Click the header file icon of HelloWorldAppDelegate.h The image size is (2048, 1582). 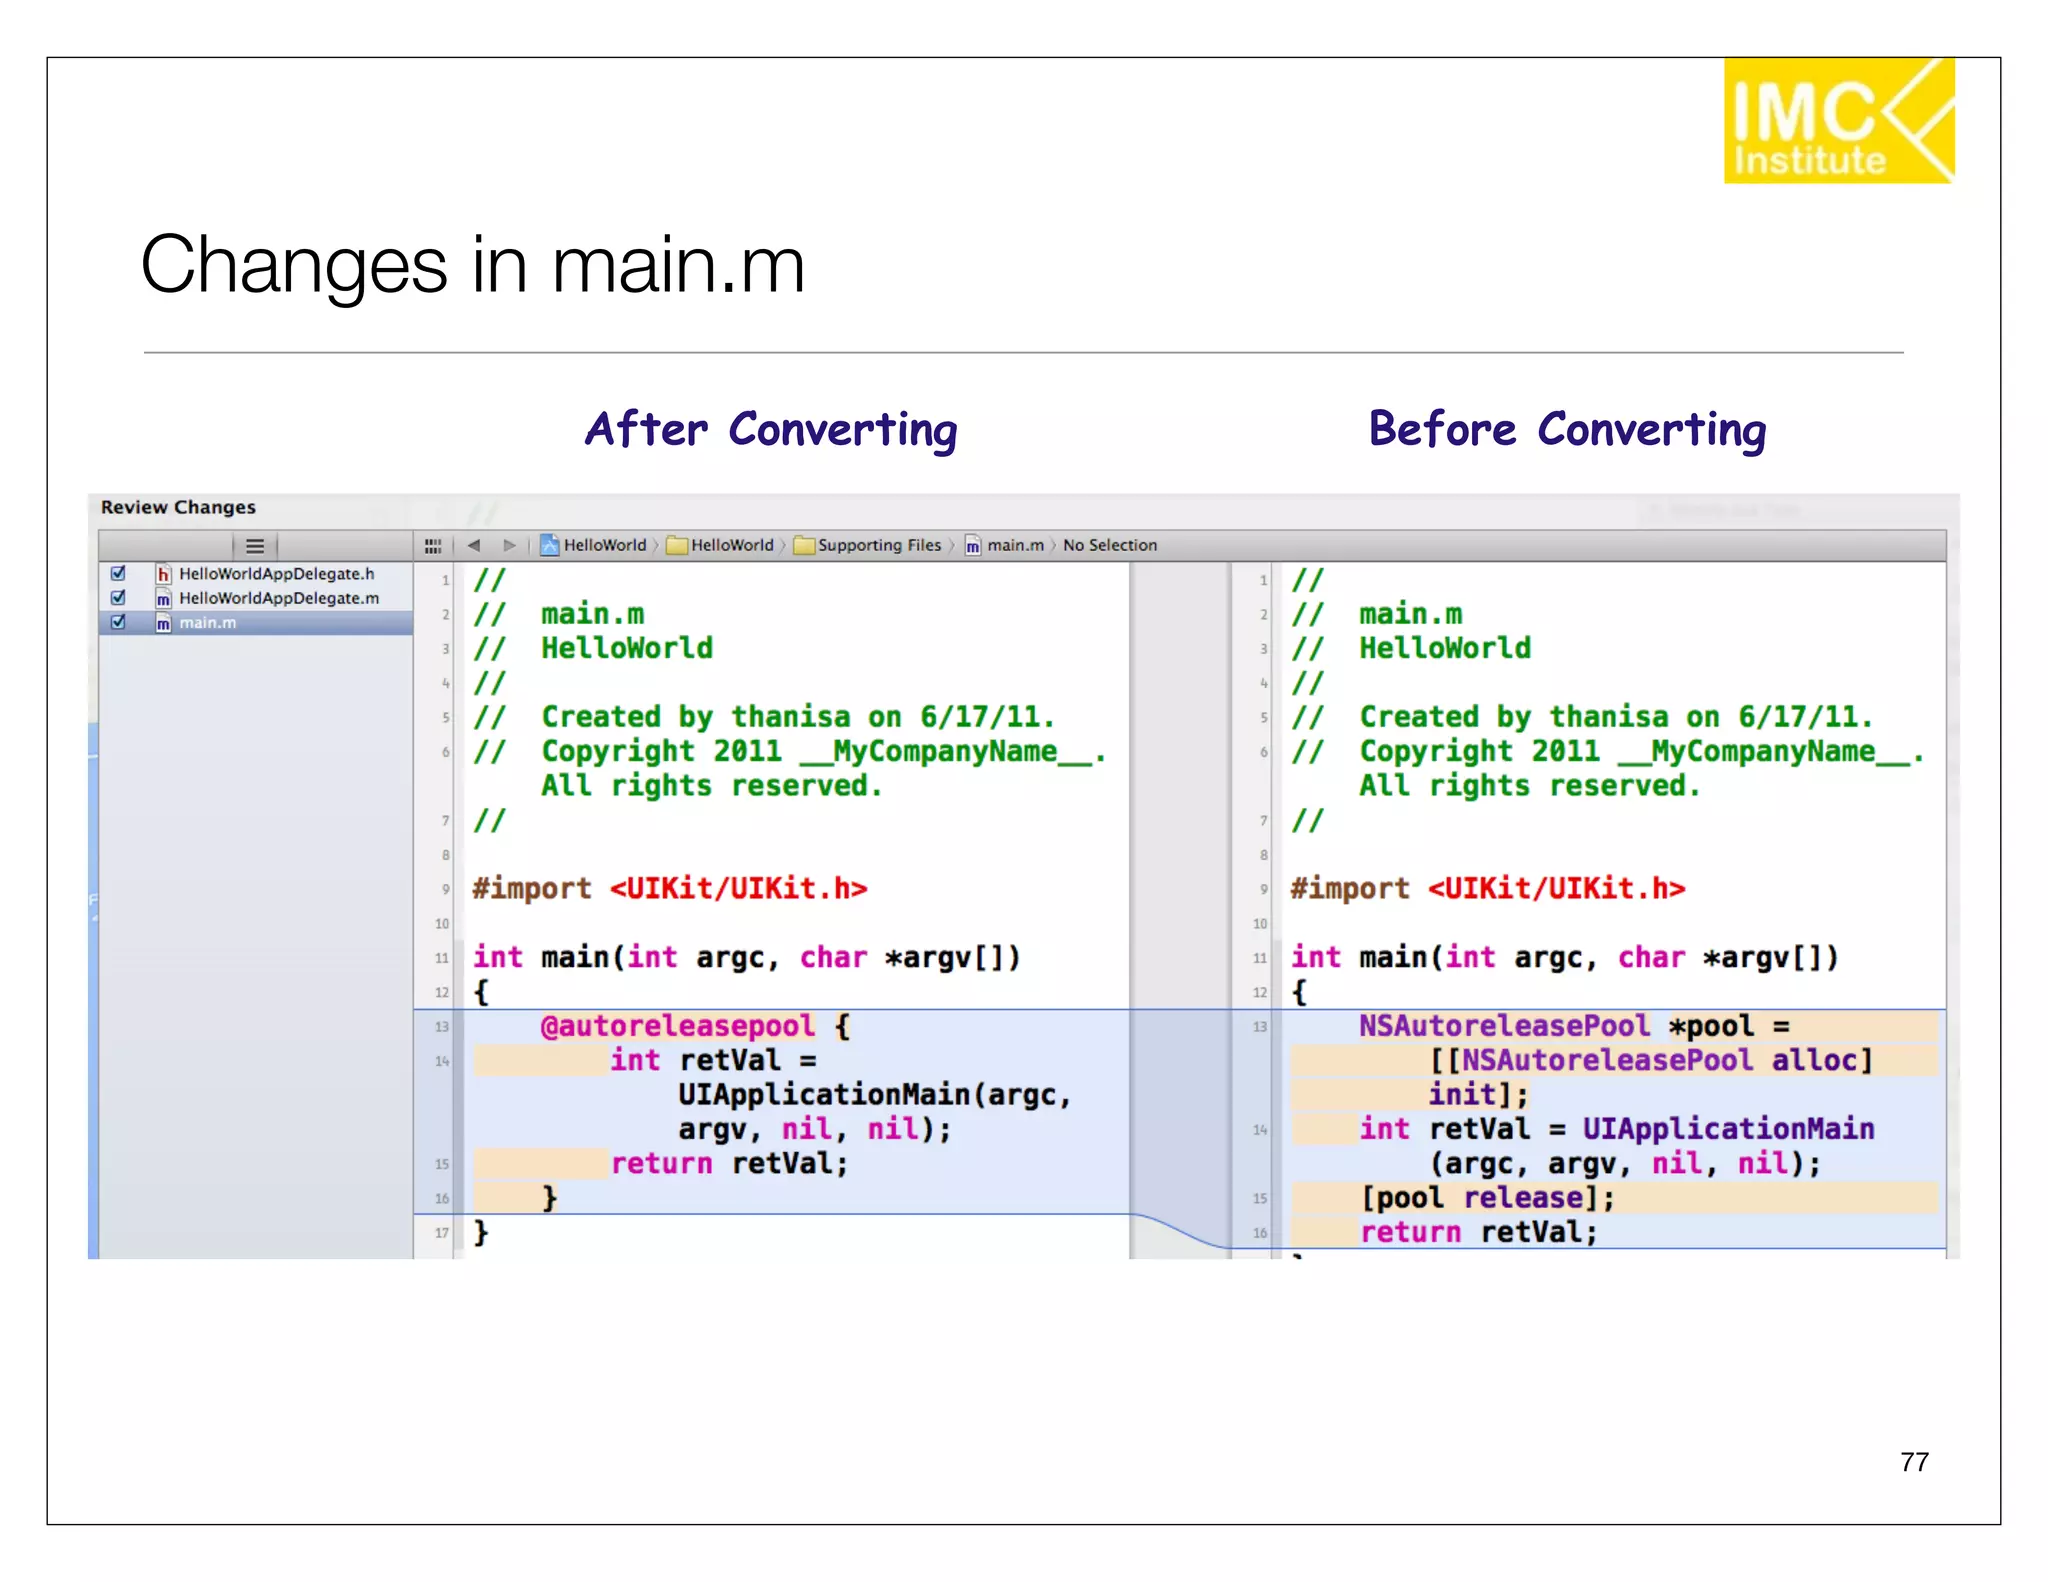point(162,574)
